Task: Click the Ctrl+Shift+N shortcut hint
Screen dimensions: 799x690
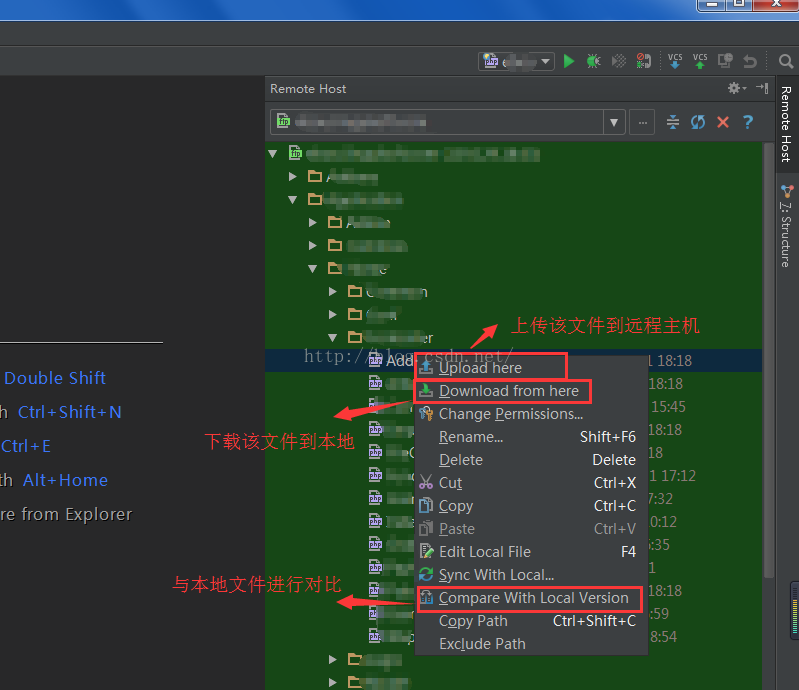Action: coord(70,412)
